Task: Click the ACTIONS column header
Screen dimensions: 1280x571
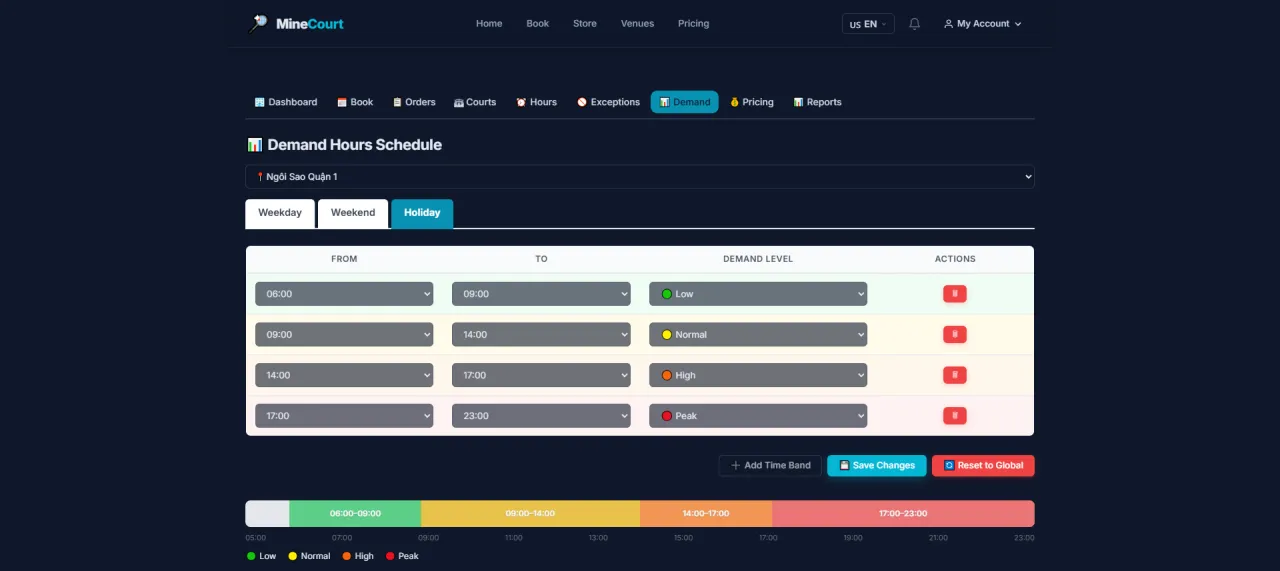Action: pos(955,259)
